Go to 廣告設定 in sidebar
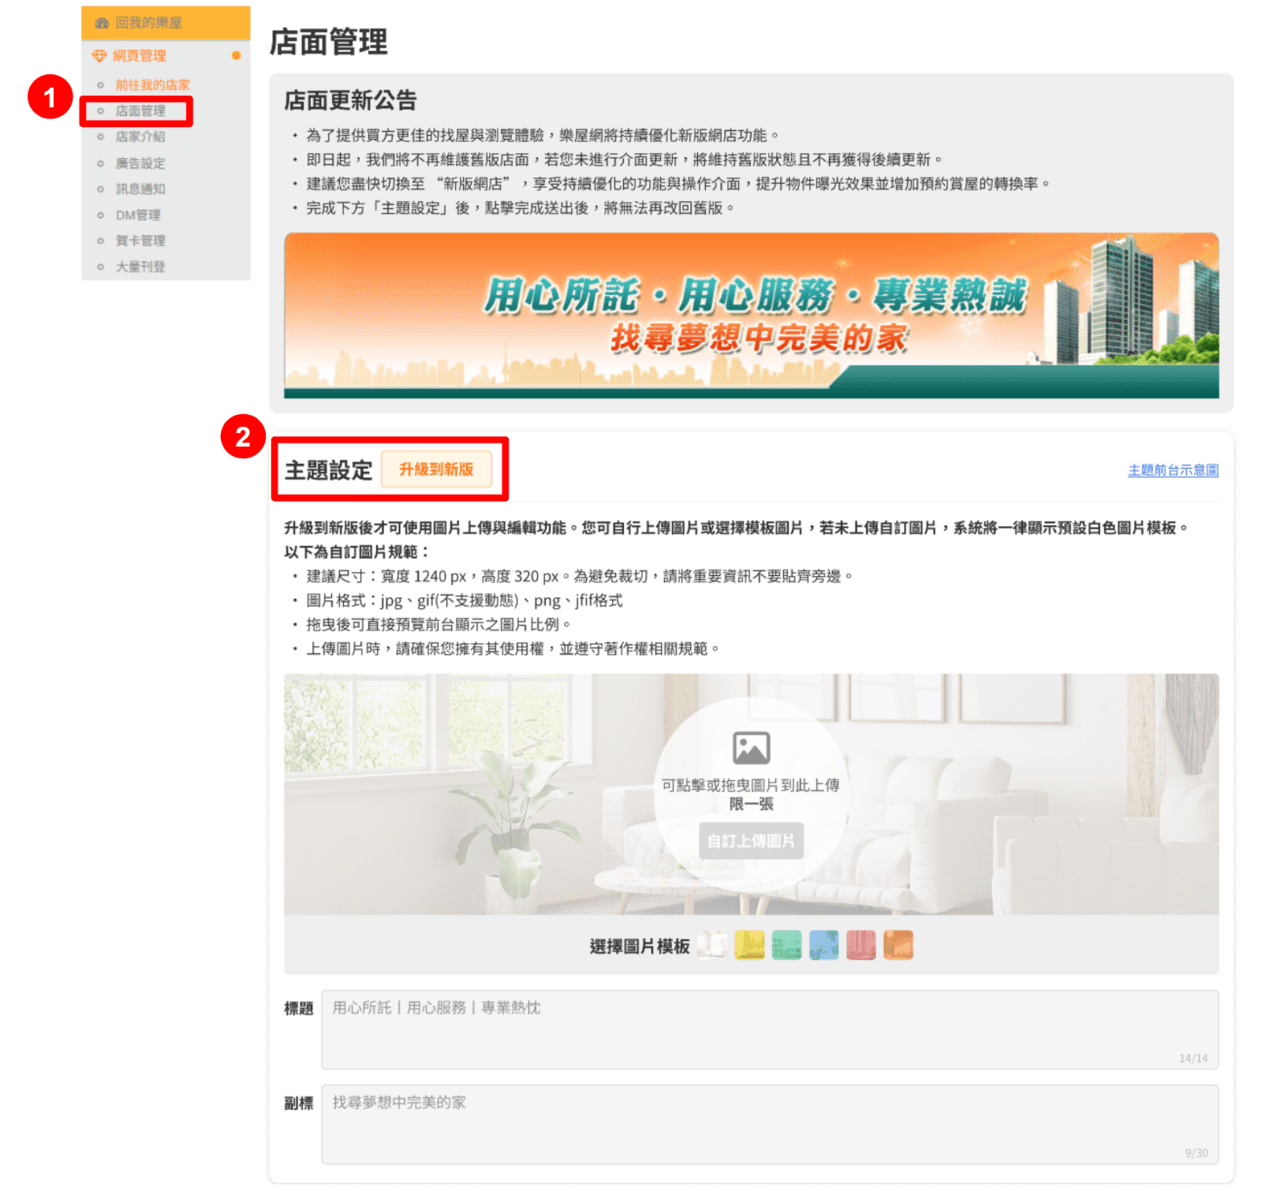The height and width of the screenshot is (1200, 1277). pos(140,163)
